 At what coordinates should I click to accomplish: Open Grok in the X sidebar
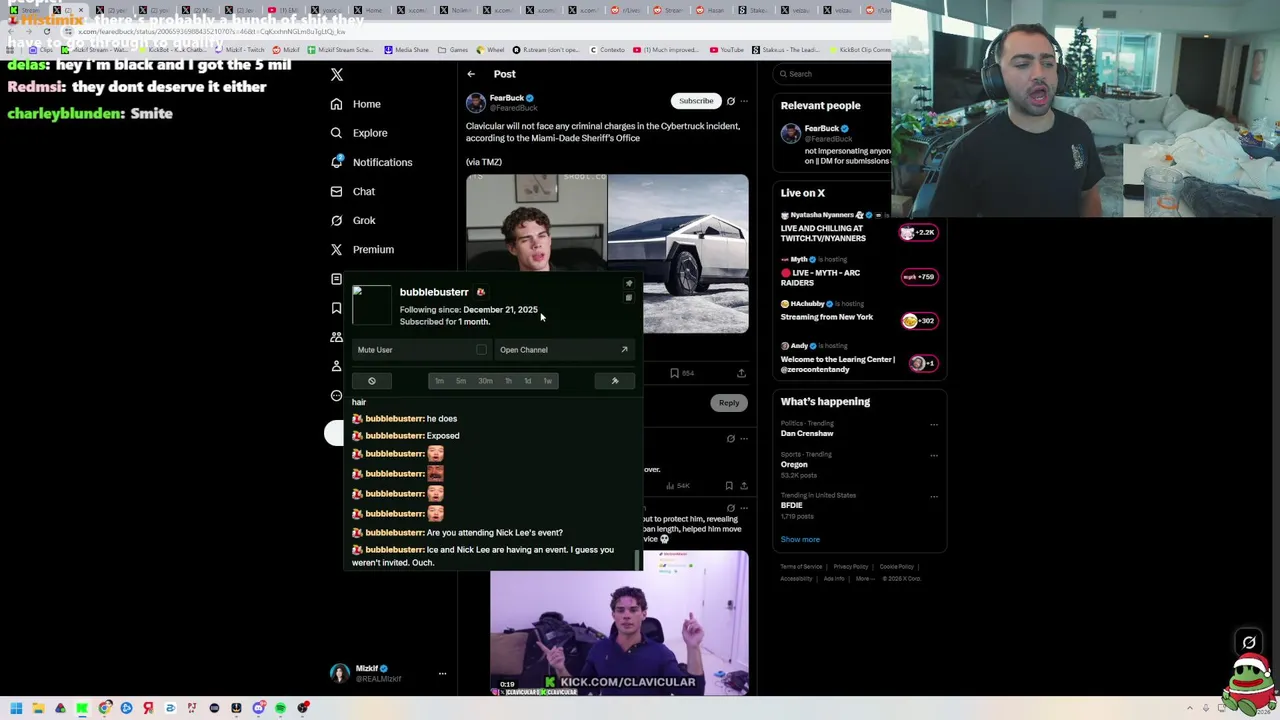tap(363, 220)
